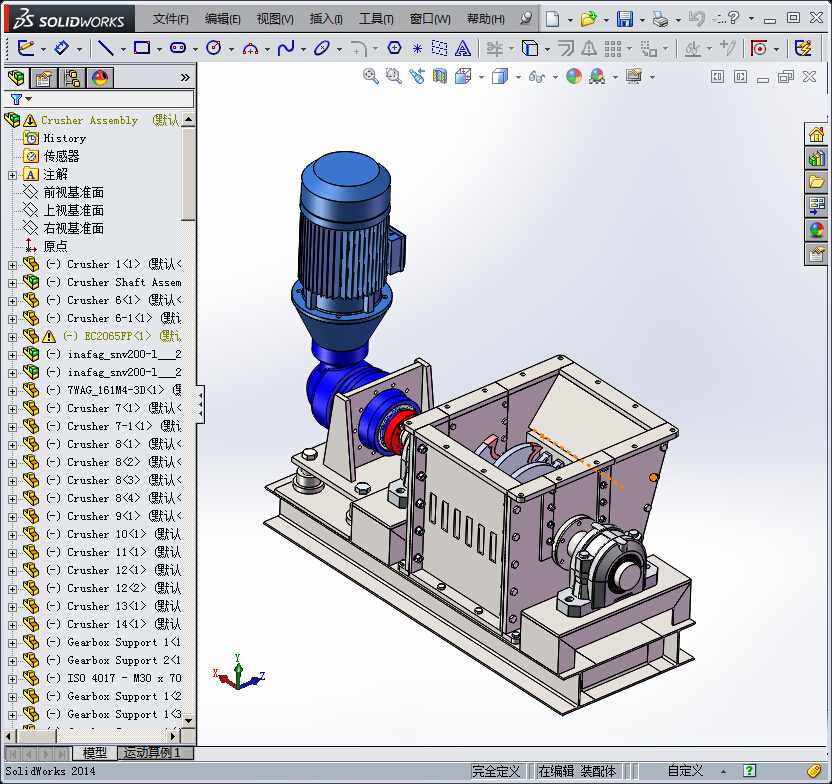Select the Line sketch tool

[105, 48]
